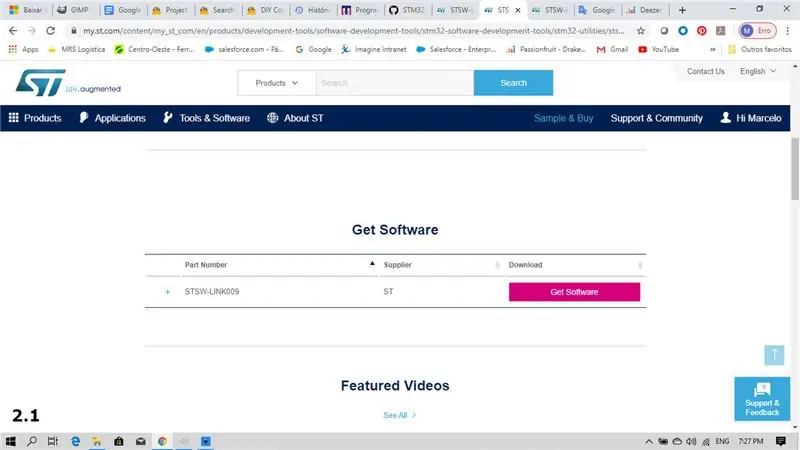Viewport: 800px width, 450px height.
Task: Click the blue Search button
Action: pyautogui.click(x=513, y=83)
